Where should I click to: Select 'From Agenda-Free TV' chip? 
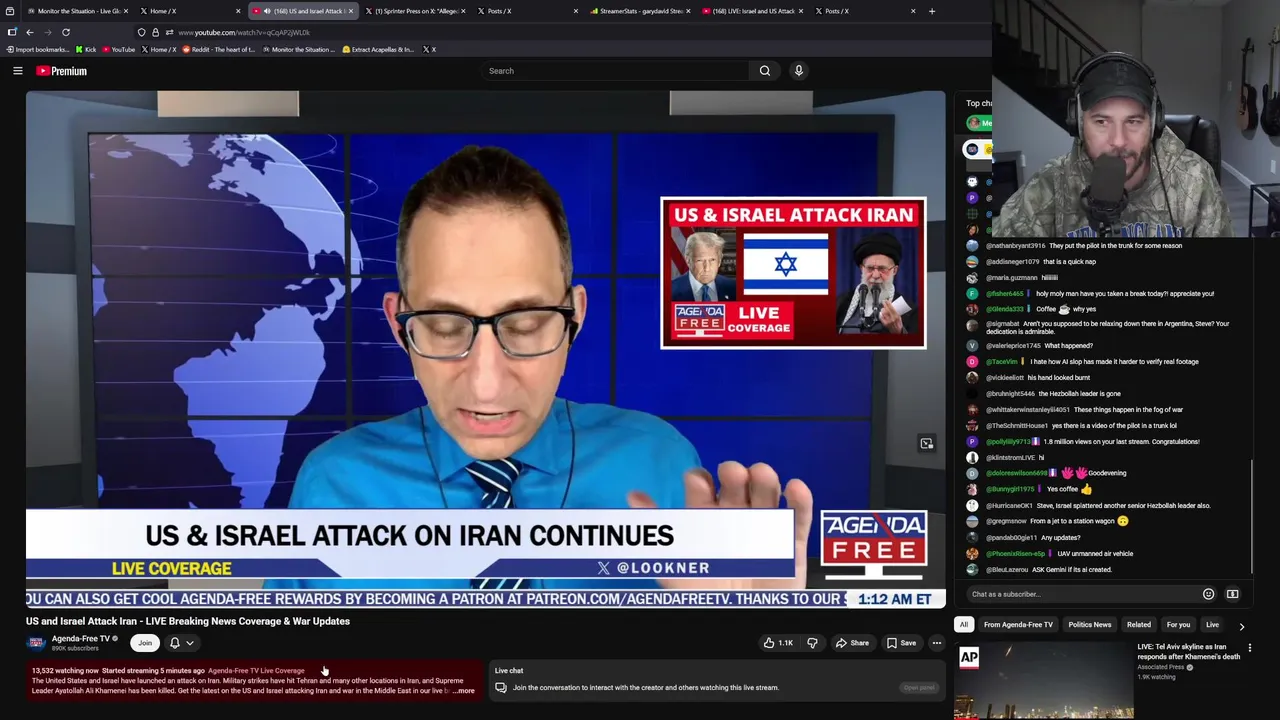[1018, 625]
